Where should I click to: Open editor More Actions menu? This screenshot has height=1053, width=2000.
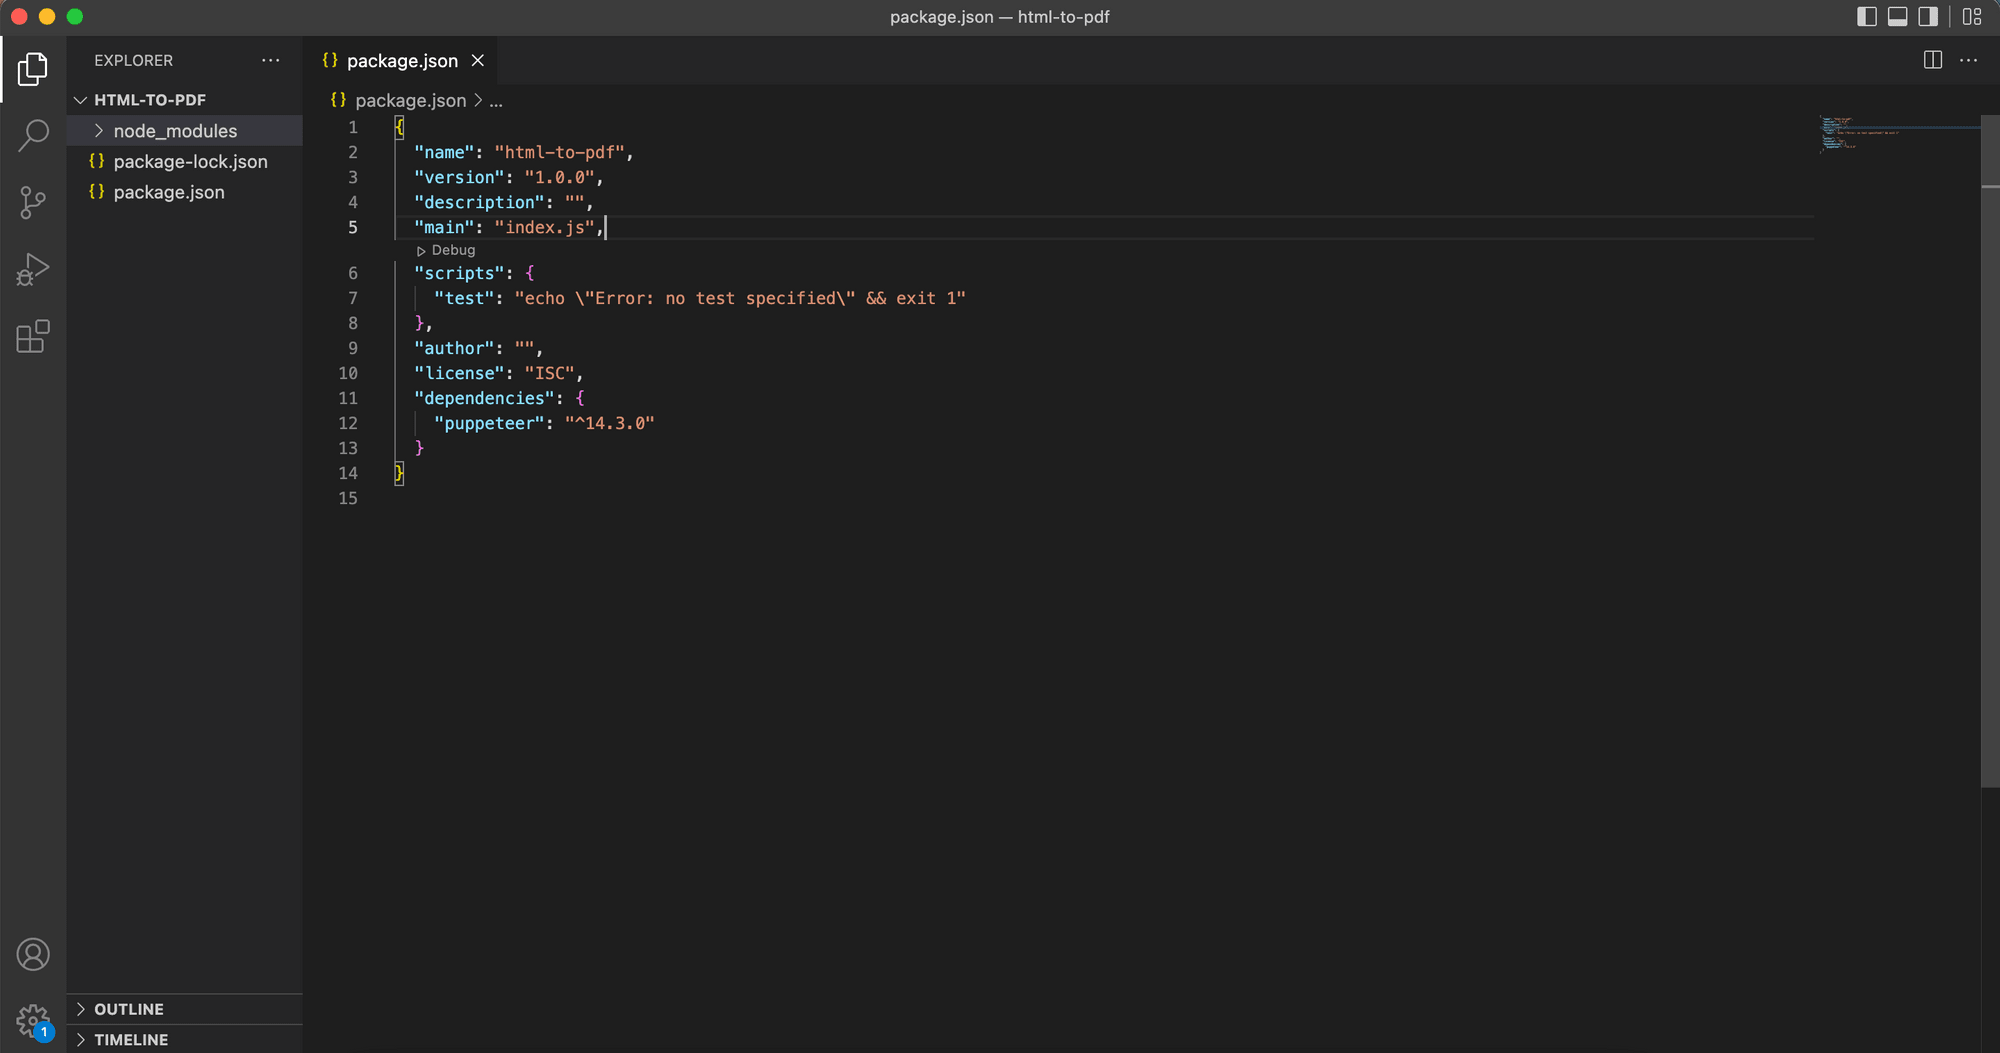pyautogui.click(x=1969, y=60)
